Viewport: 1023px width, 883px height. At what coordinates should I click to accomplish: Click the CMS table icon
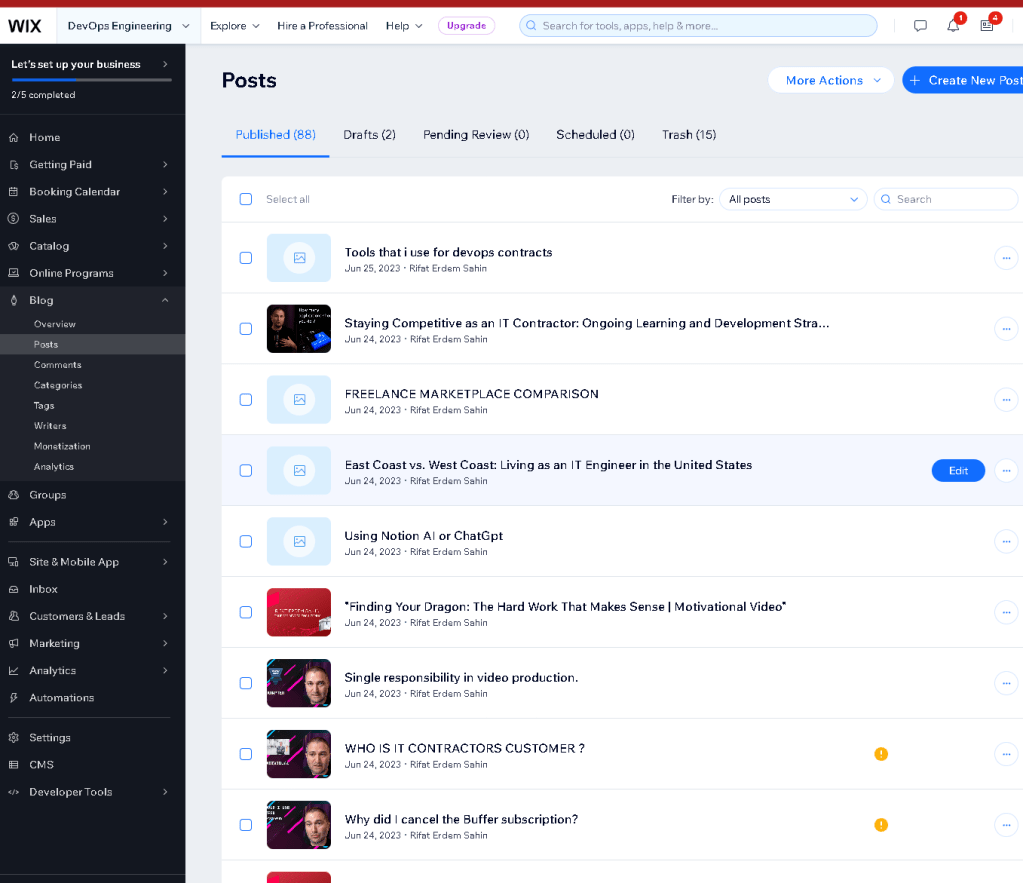coord(14,765)
